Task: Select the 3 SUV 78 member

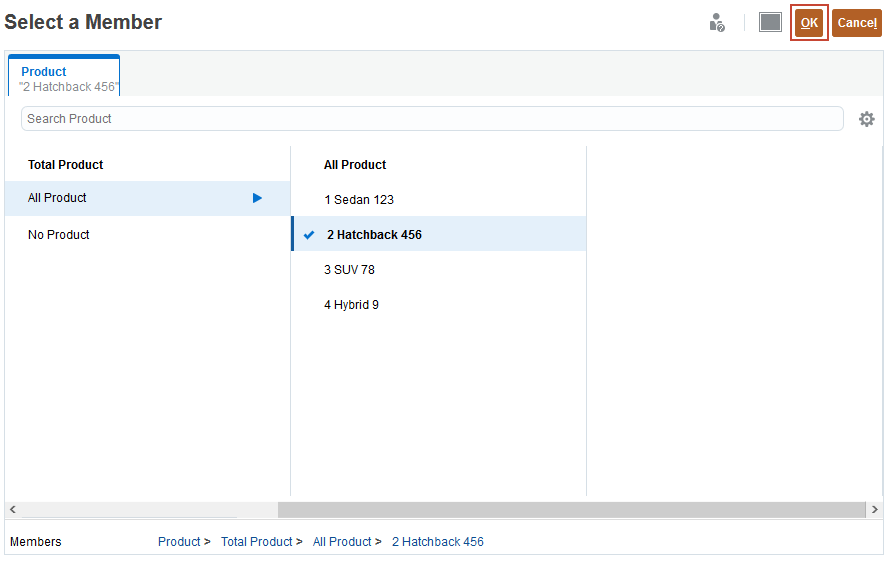Action: (349, 270)
